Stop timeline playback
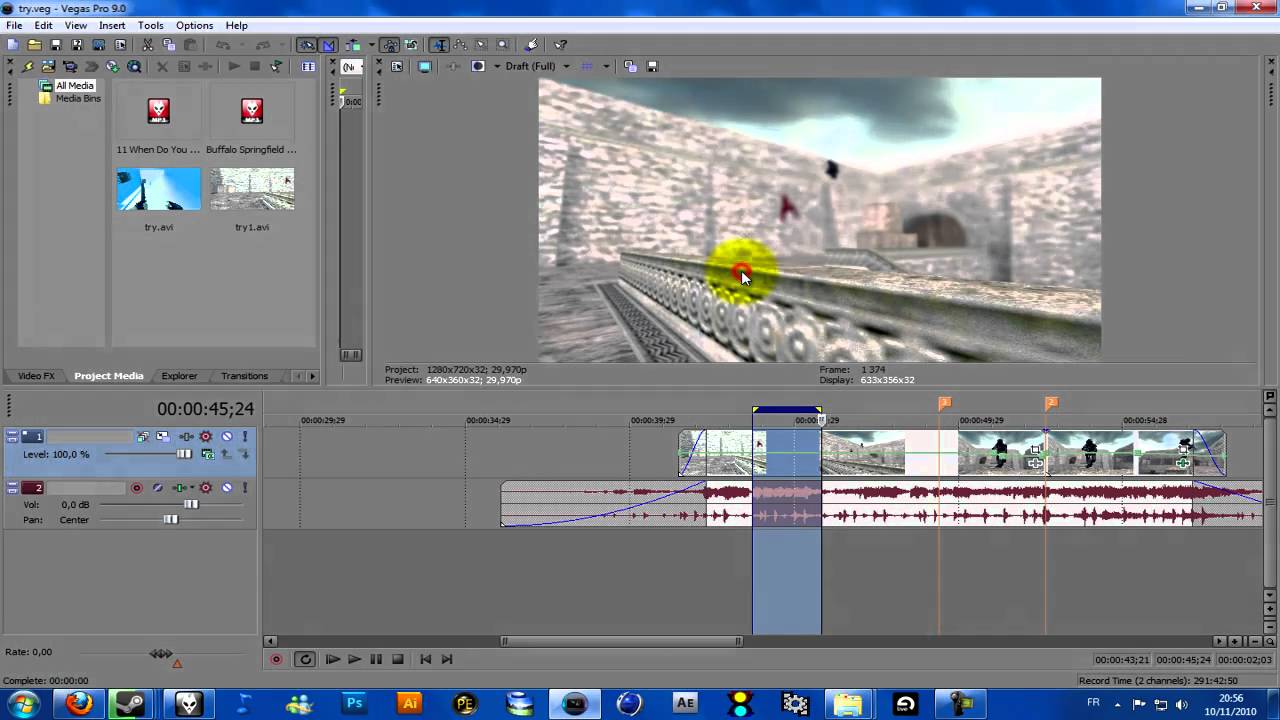 398,659
